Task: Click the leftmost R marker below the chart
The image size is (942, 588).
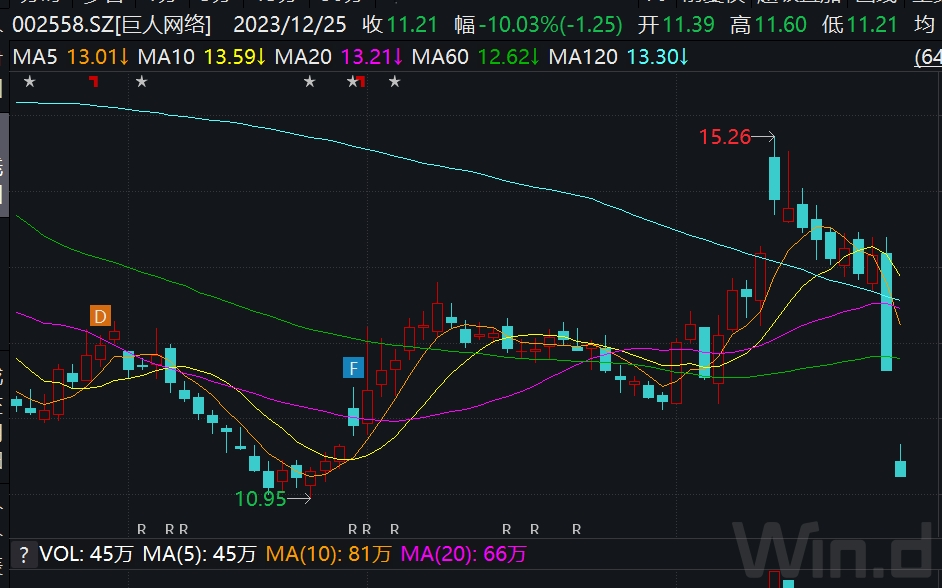Action: click(142, 529)
